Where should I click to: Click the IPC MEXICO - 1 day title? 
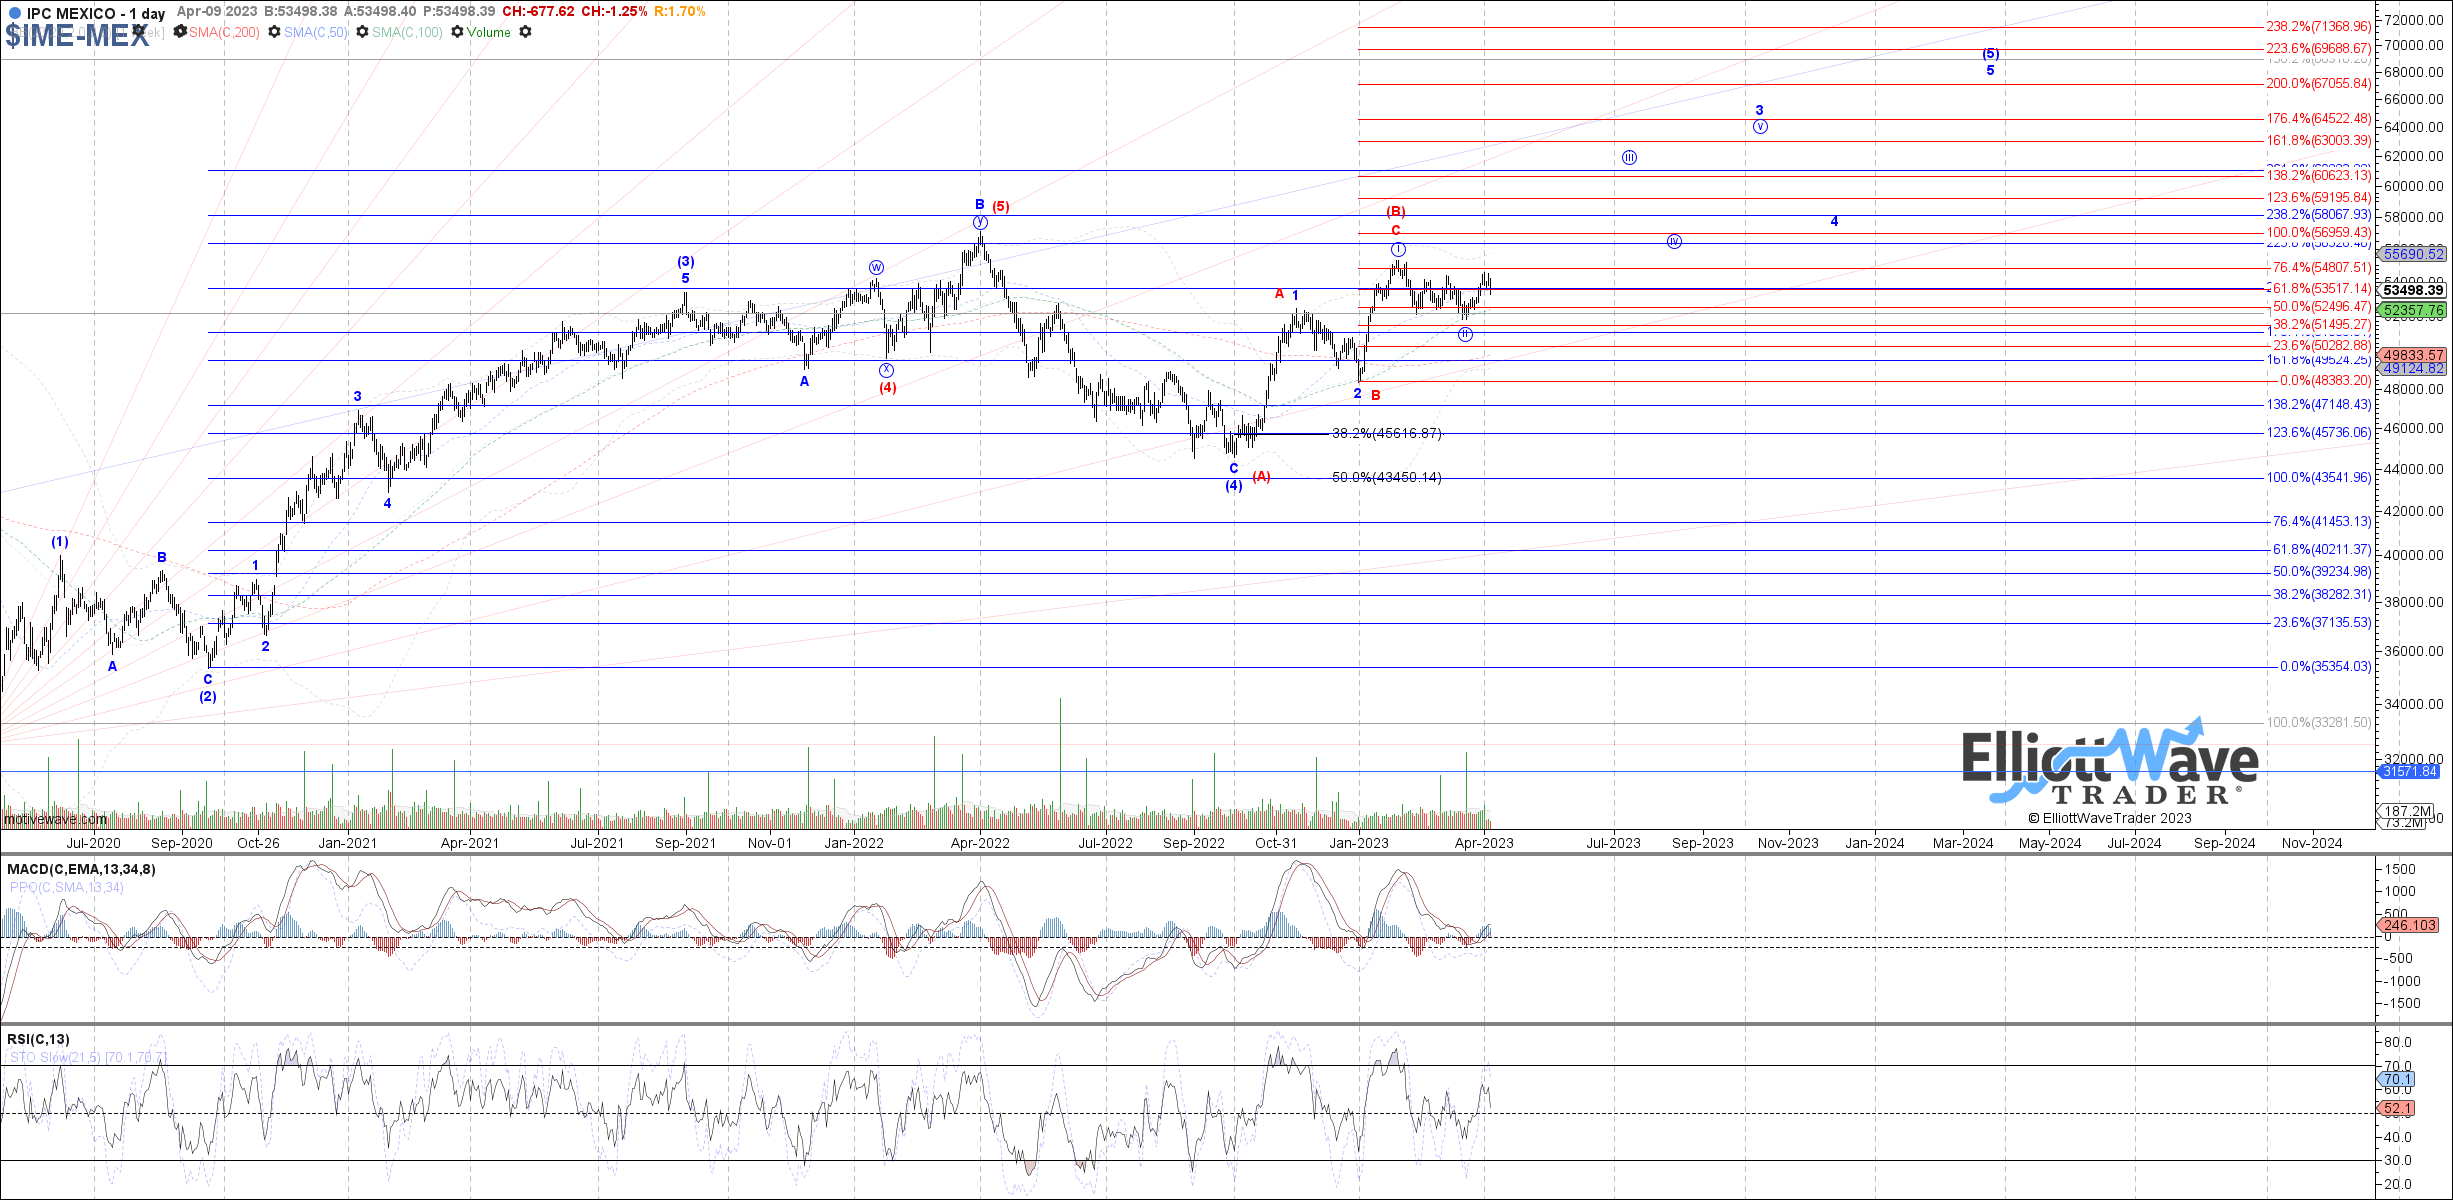coord(96,13)
